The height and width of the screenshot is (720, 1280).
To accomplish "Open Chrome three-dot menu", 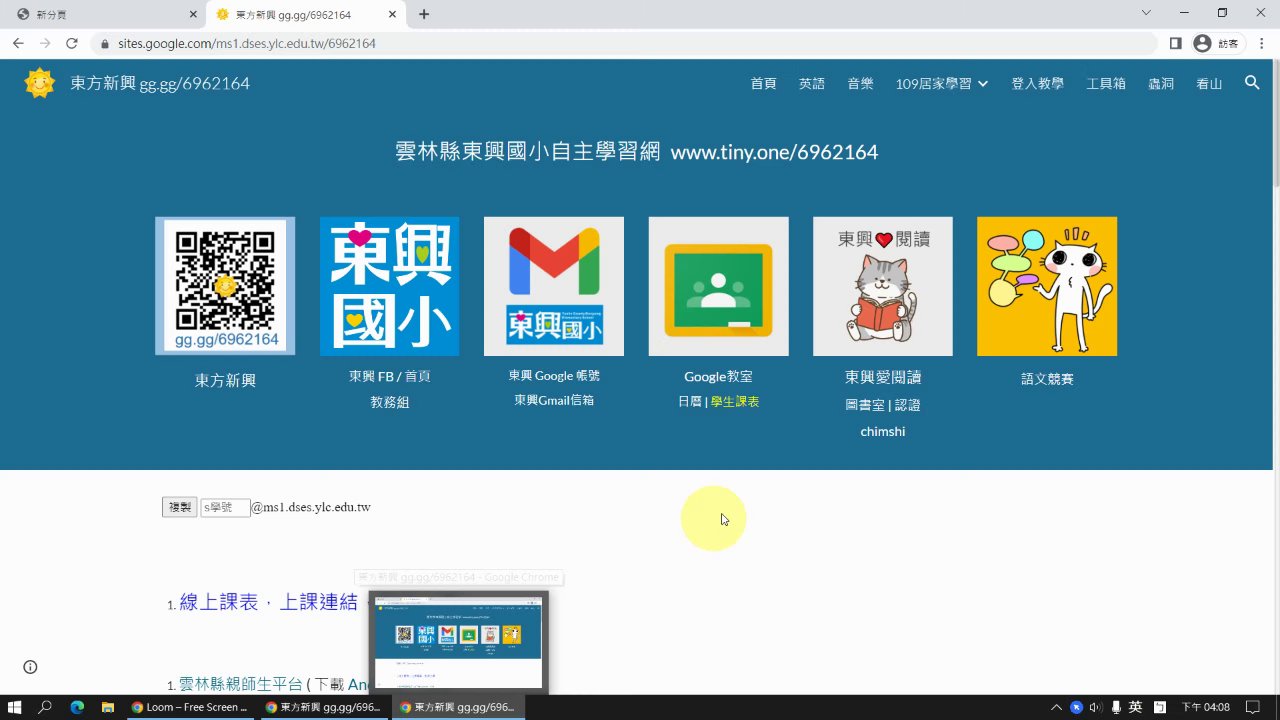I will point(1260,43).
